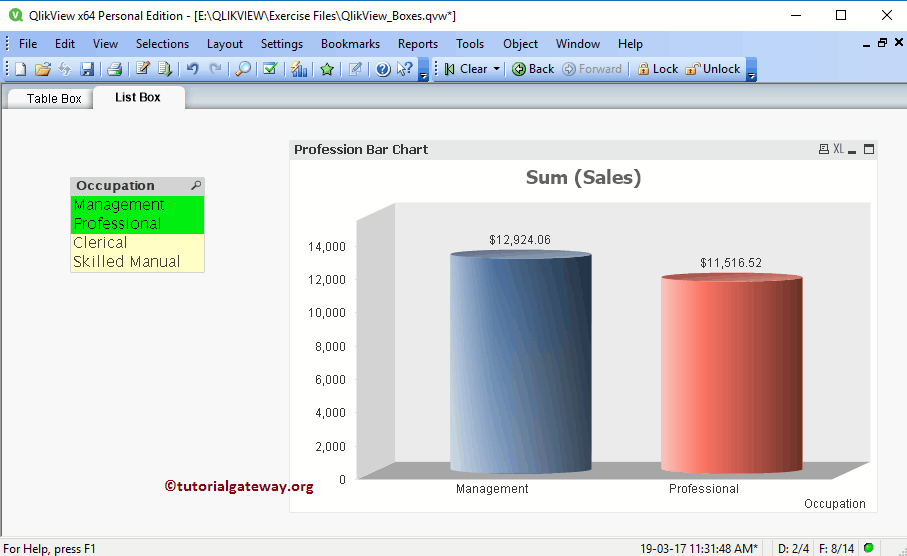Click the blue Management cylinder bar
The width and height of the screenshot is (907, 556).
tap(521, 363)
